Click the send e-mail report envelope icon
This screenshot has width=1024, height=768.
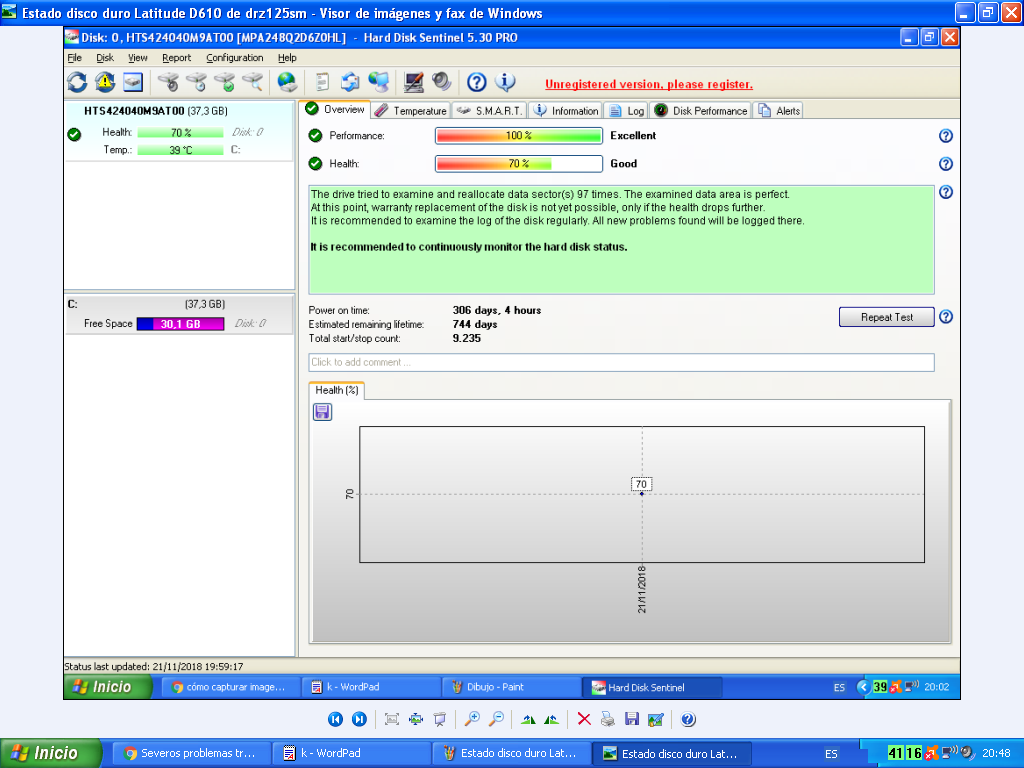point(350,82)
